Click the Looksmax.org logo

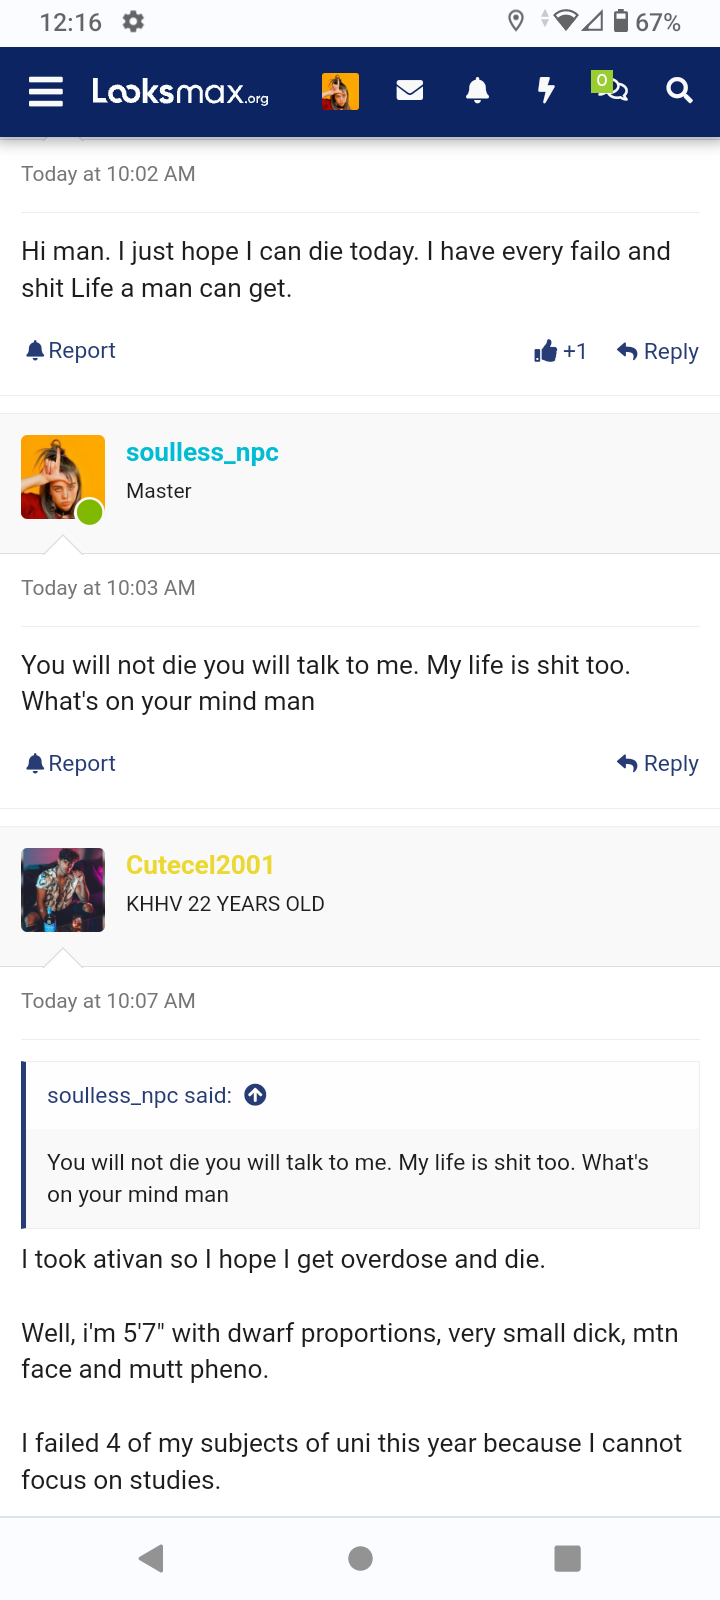(181, 92)
